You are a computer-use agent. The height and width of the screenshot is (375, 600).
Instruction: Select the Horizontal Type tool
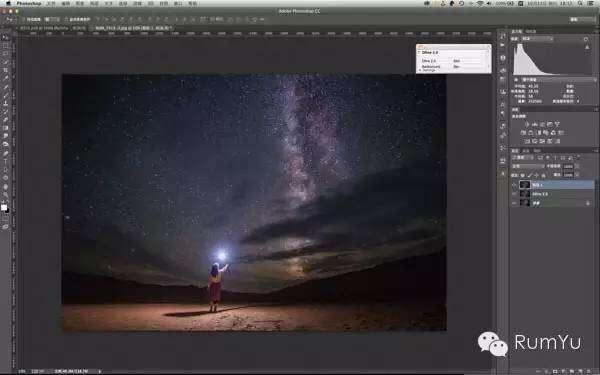click(x=5, y=161)
